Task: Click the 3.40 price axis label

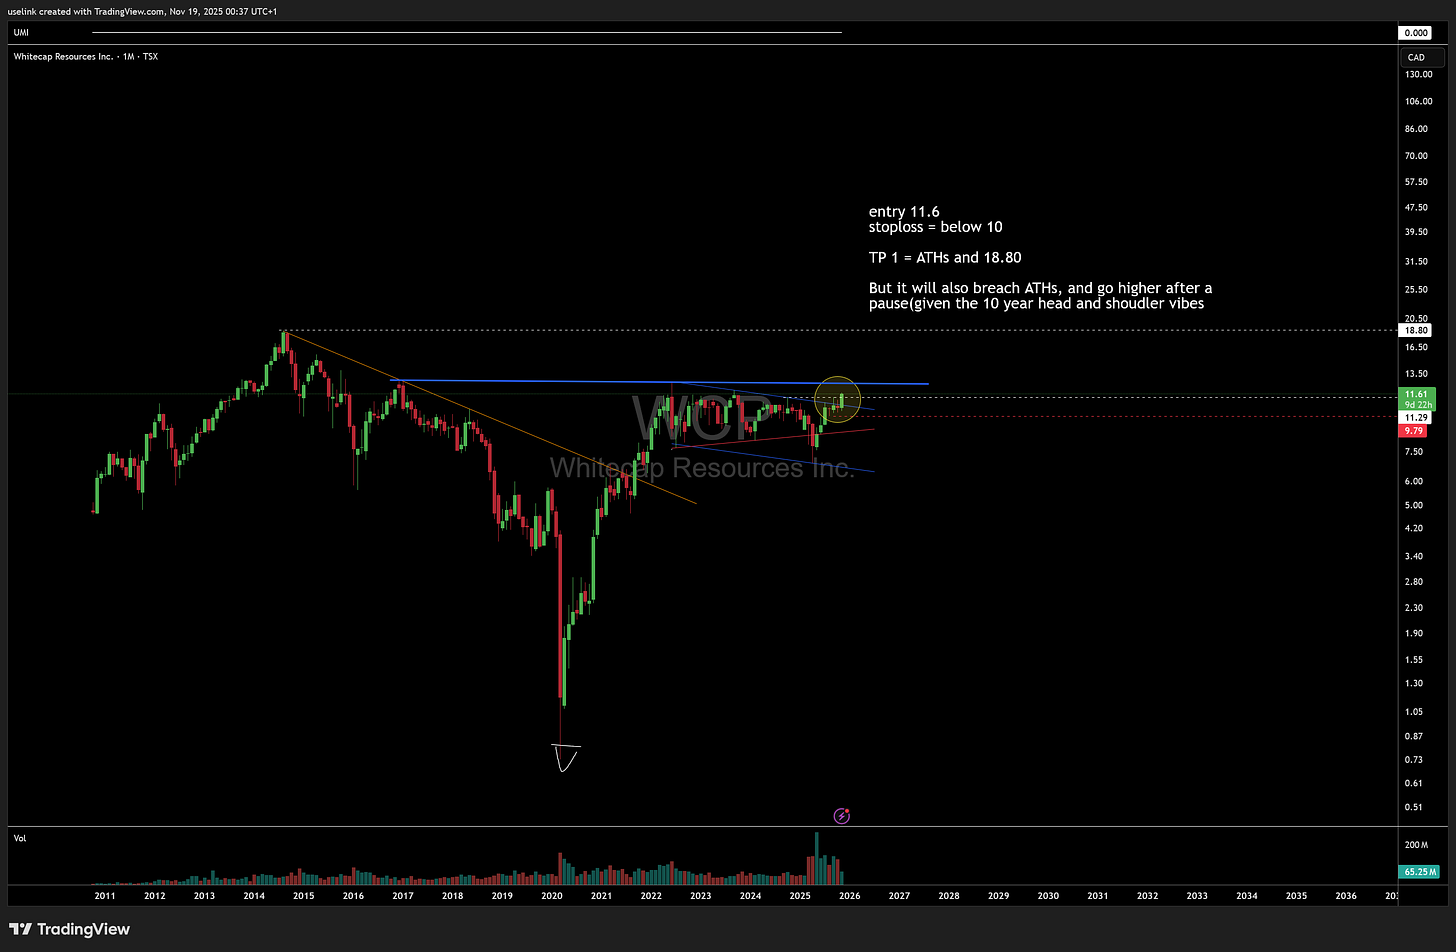Action: (x=1413, y=556)
